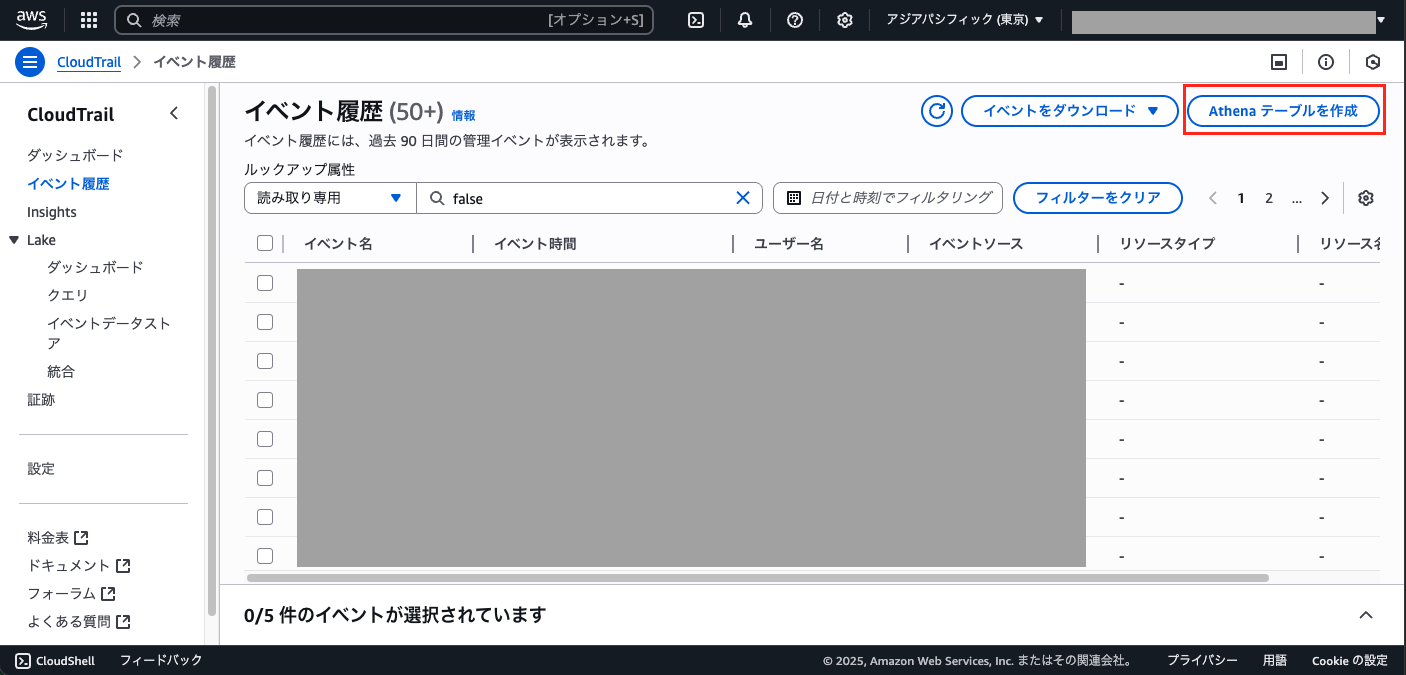Go to the previous page of events
This screenshot has width=1406, height=675.
coord(1213,198)
